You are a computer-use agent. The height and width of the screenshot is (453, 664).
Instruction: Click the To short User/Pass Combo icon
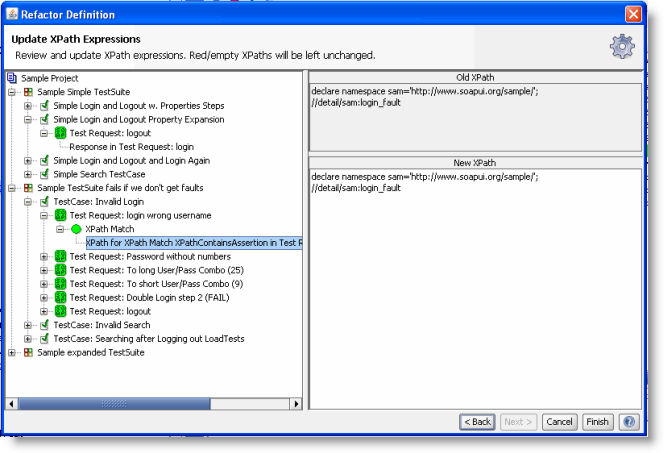(x=61, y=284)
